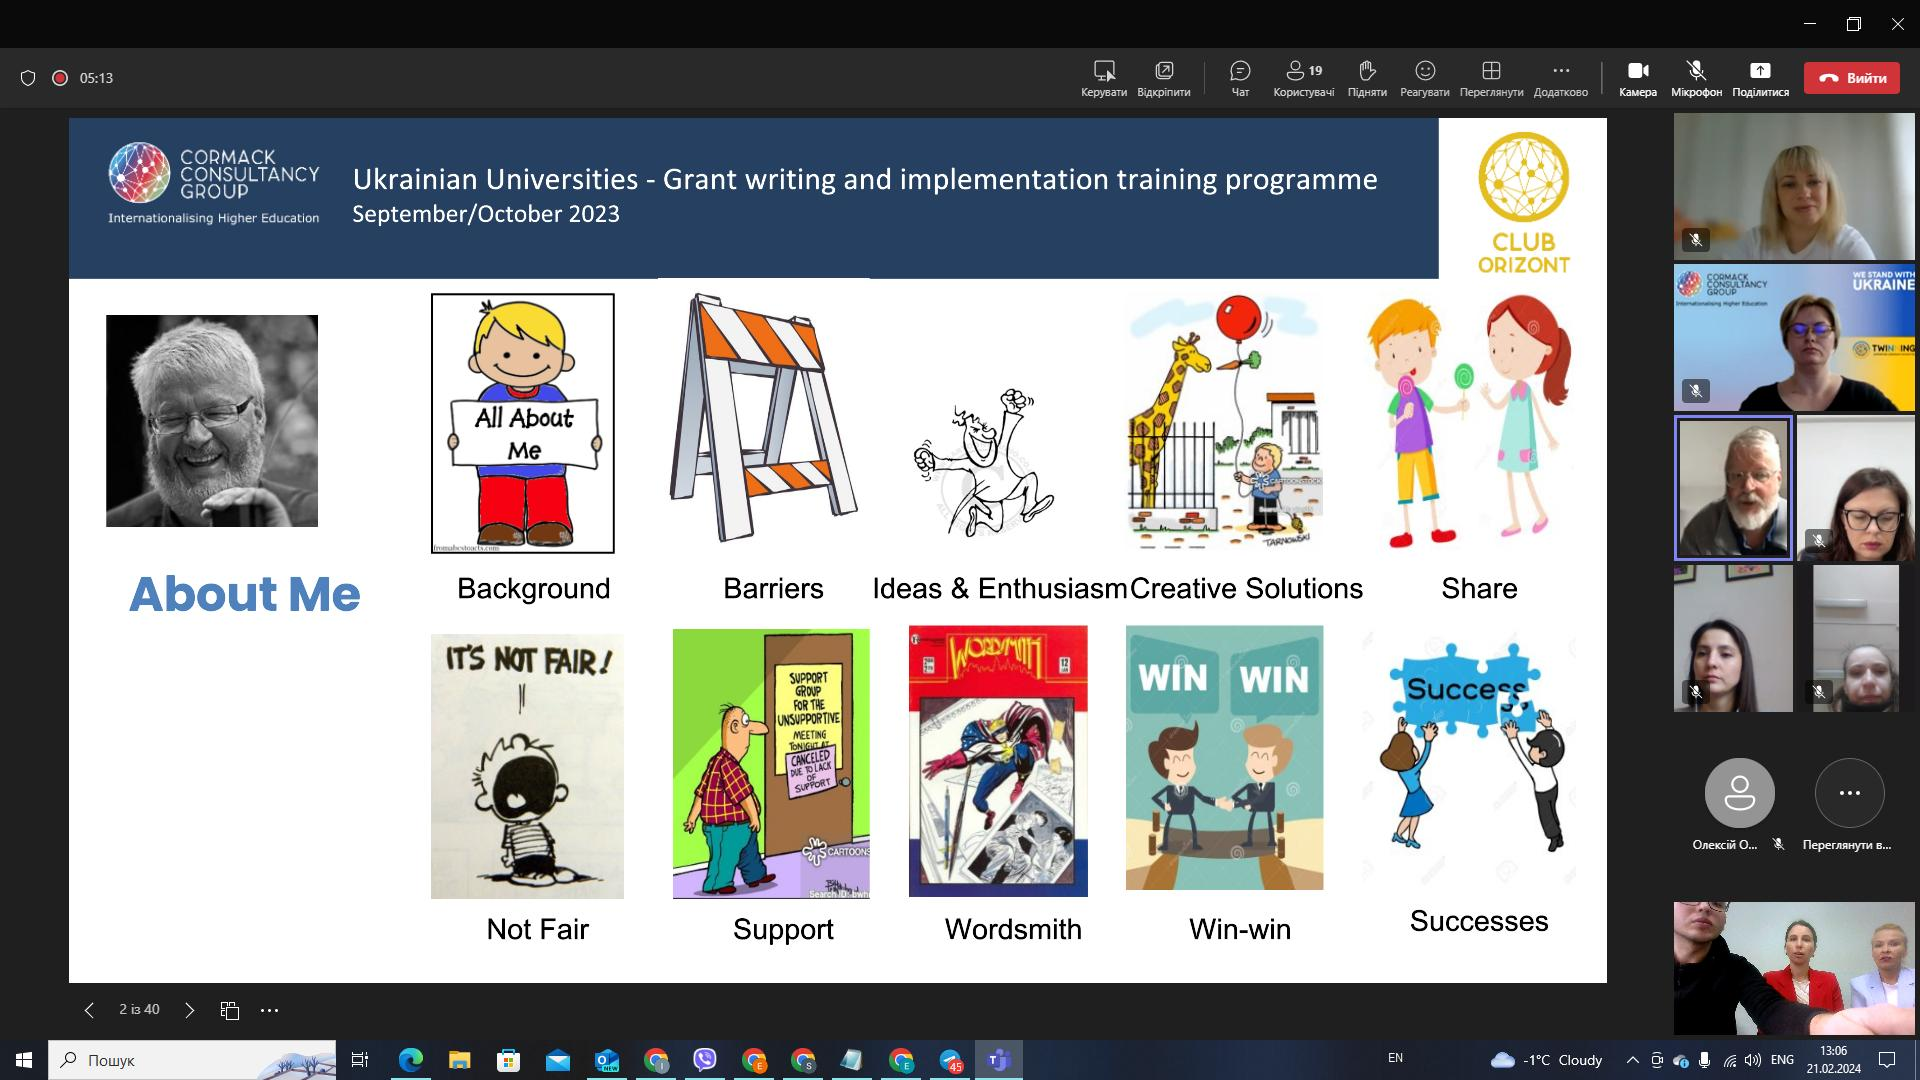Switch the ENG input language

coord(1782,1060)
